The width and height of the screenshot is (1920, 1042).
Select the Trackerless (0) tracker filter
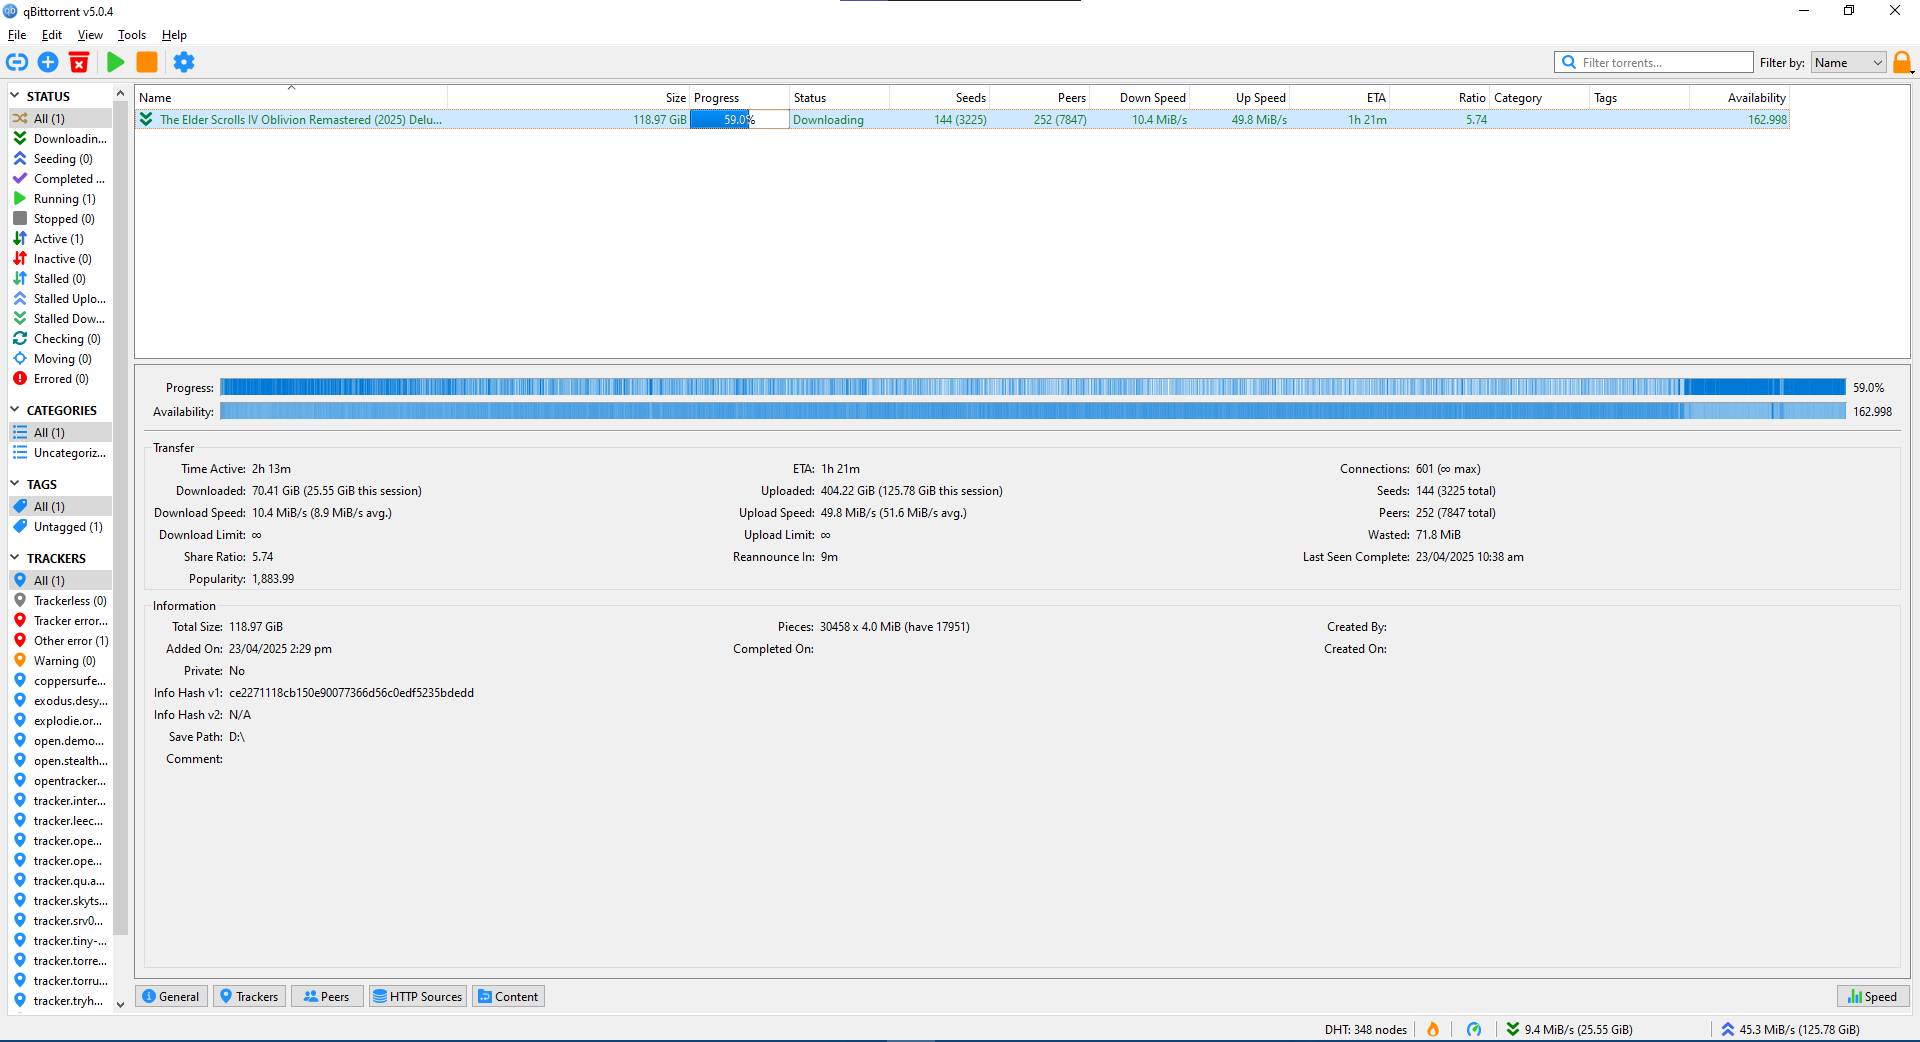pos(60,601)
